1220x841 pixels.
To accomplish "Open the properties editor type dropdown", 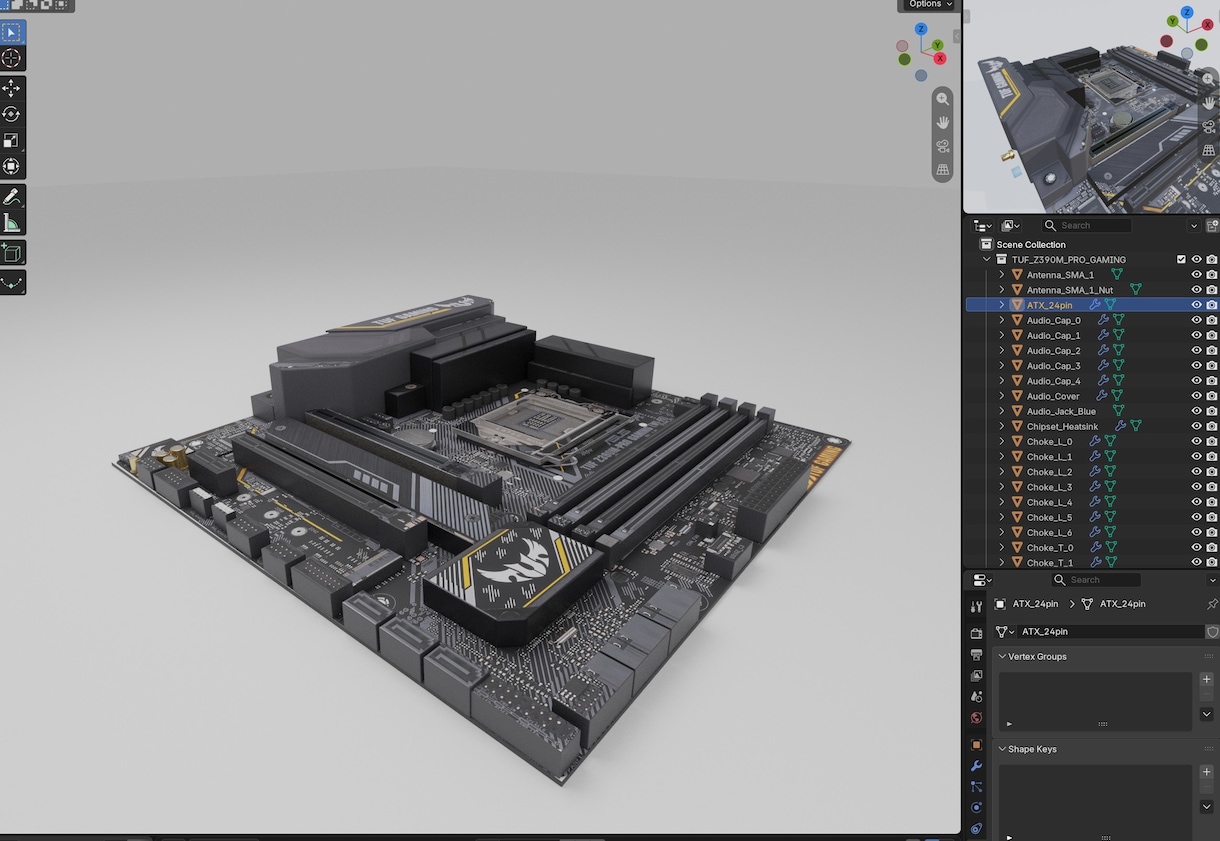I will [x=981, y=580].
